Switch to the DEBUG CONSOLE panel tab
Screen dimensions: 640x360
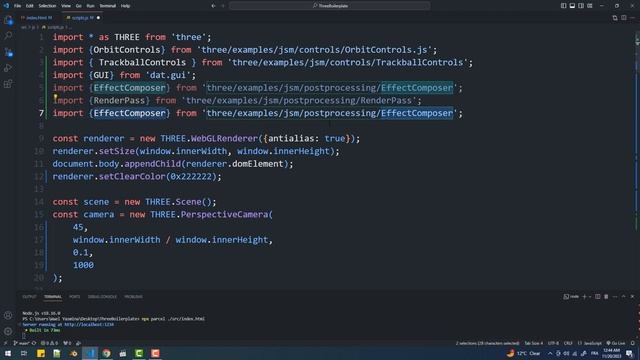(x=102, y=297)
